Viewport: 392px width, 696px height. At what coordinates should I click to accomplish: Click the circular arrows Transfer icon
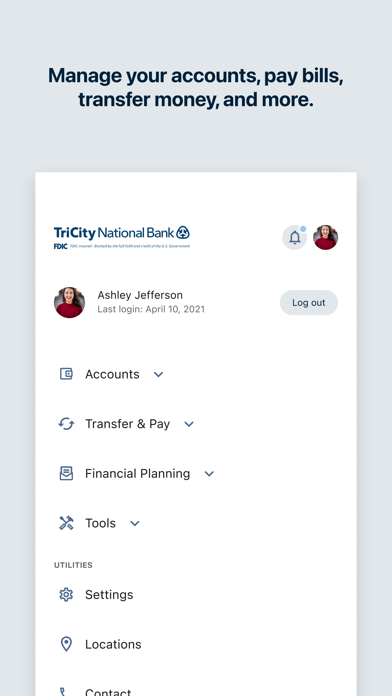[x=66, y=423]
